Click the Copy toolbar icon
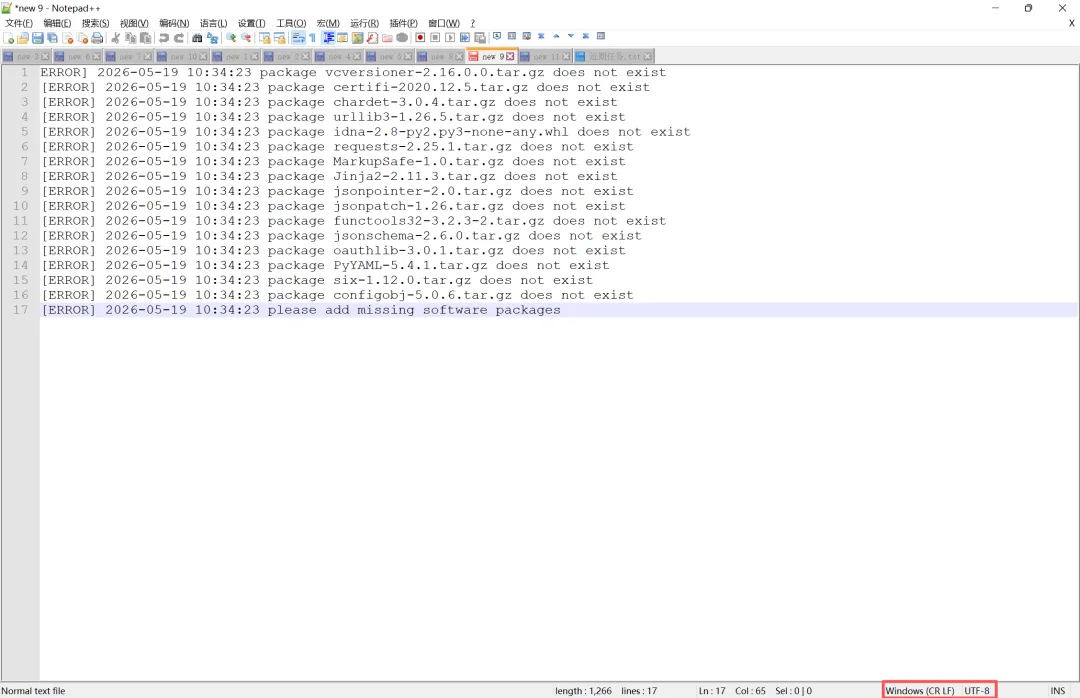 coord(130,38)
